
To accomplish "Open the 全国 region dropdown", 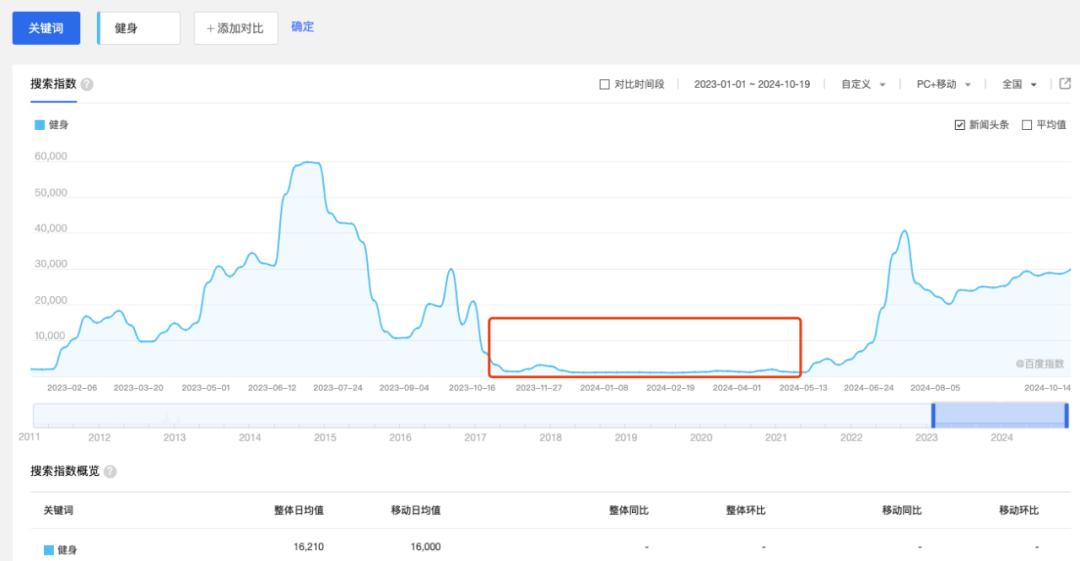I will (x=1019, y=85).
